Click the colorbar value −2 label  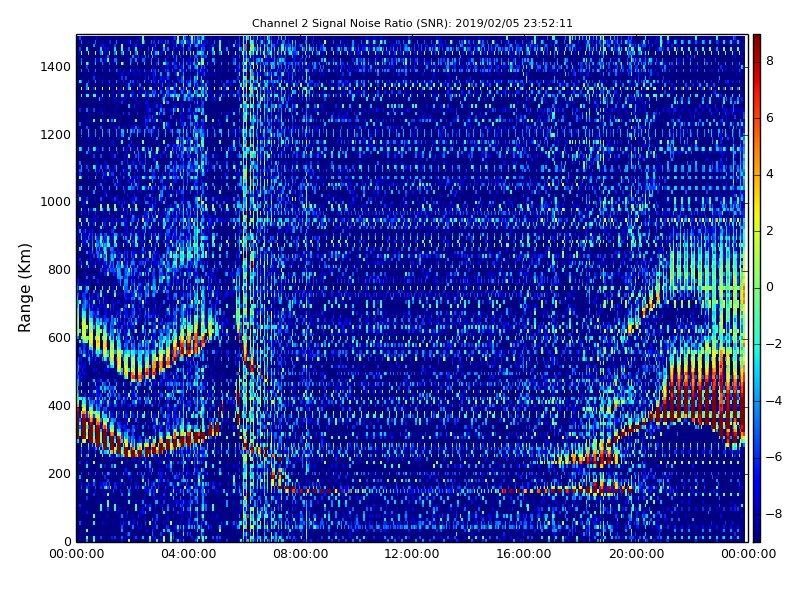tap(774, 344)
